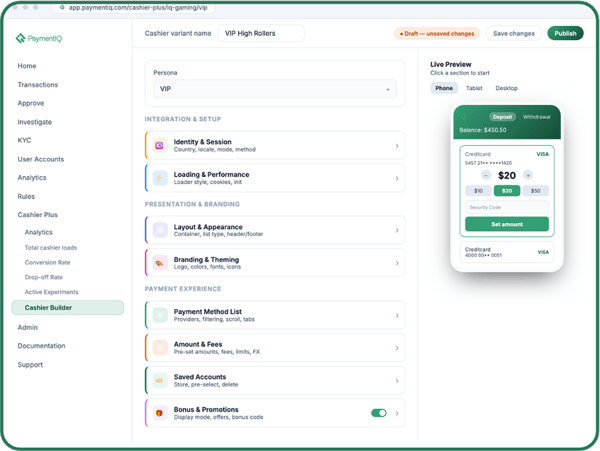Click the plus amount button in preview
The width and height of the screenshot is (600, 451).
pyautogui.click(x=528, y=175)
